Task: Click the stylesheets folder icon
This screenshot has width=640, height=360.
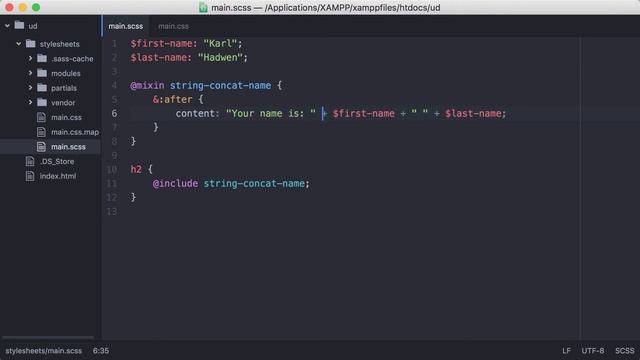Action: tap(31, 43)
